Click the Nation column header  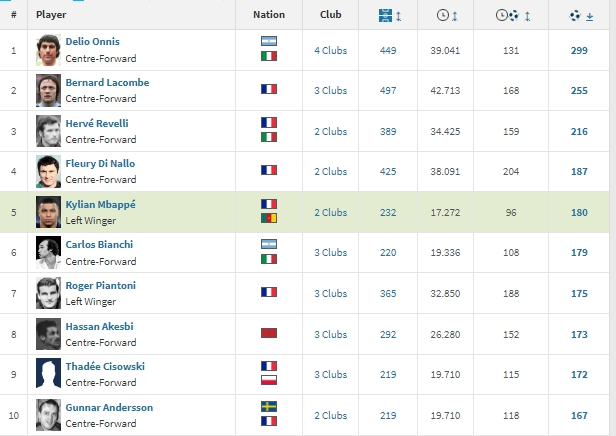point(269,15)
